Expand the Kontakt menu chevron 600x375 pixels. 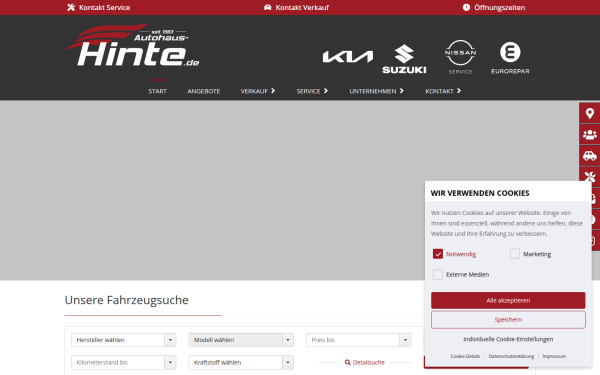[x=458, y=91]
